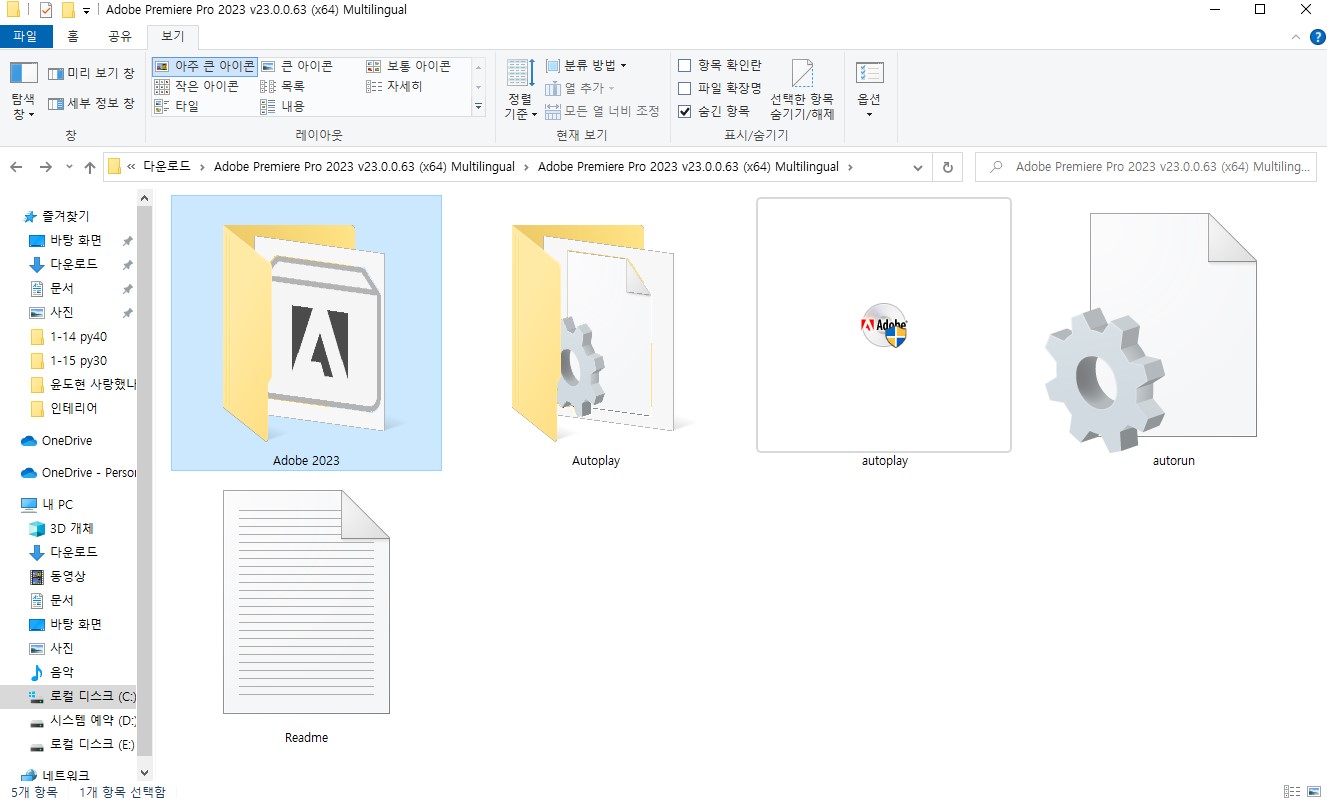Select the autoplay Adobe installer thumbnail
1327x802 pixels.
(x=884, y=325)
